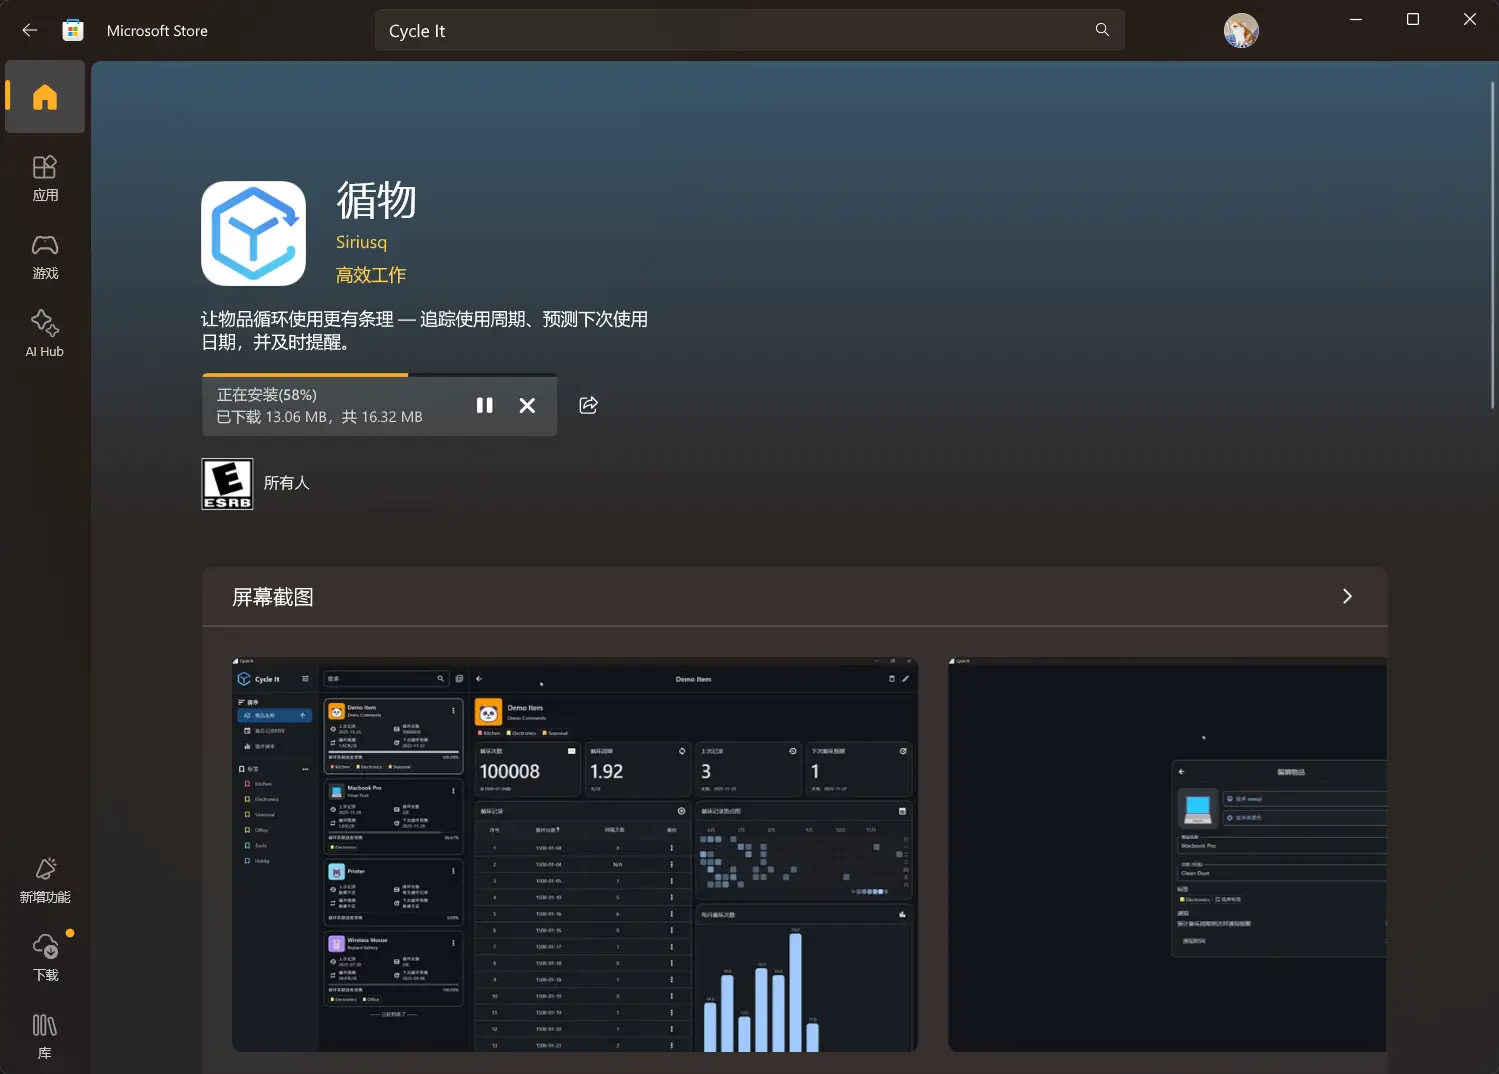Open the 库 (Library) page

(45, 1036)
